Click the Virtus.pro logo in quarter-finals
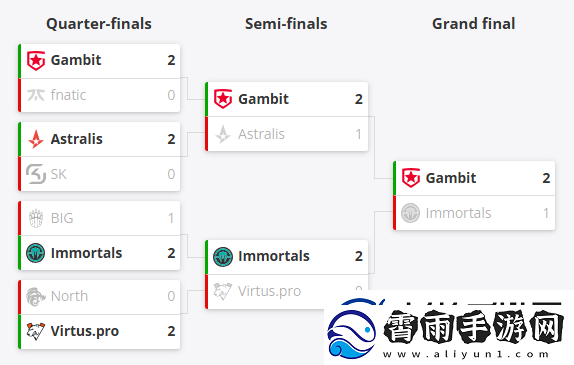Screen dimensions: 574x365 click(36, 331)
